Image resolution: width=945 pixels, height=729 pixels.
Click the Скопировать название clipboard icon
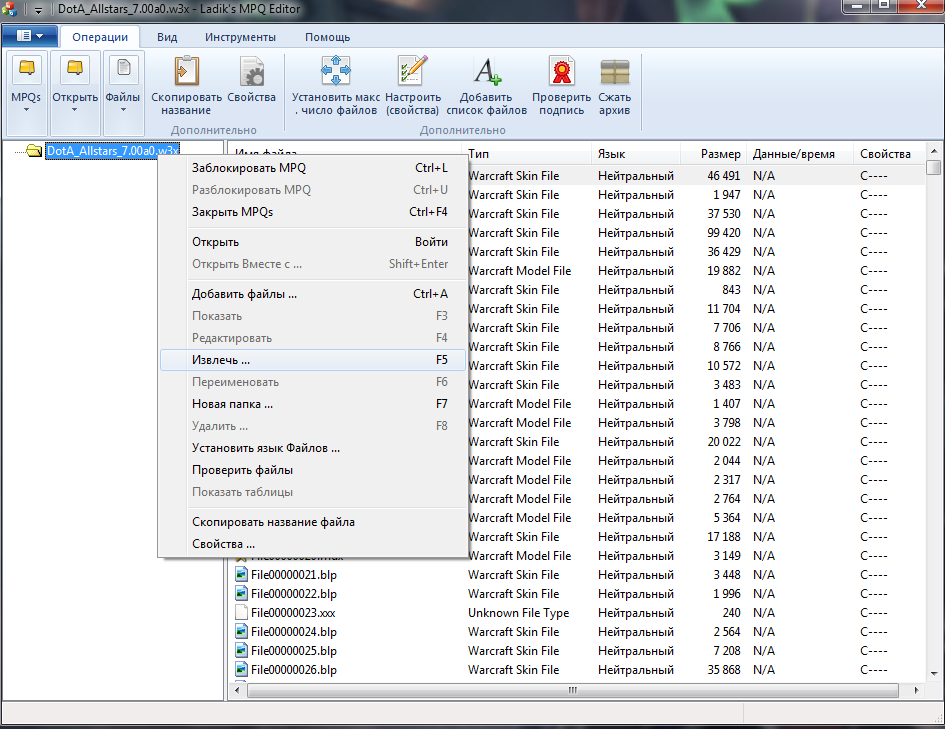[186, 70]
